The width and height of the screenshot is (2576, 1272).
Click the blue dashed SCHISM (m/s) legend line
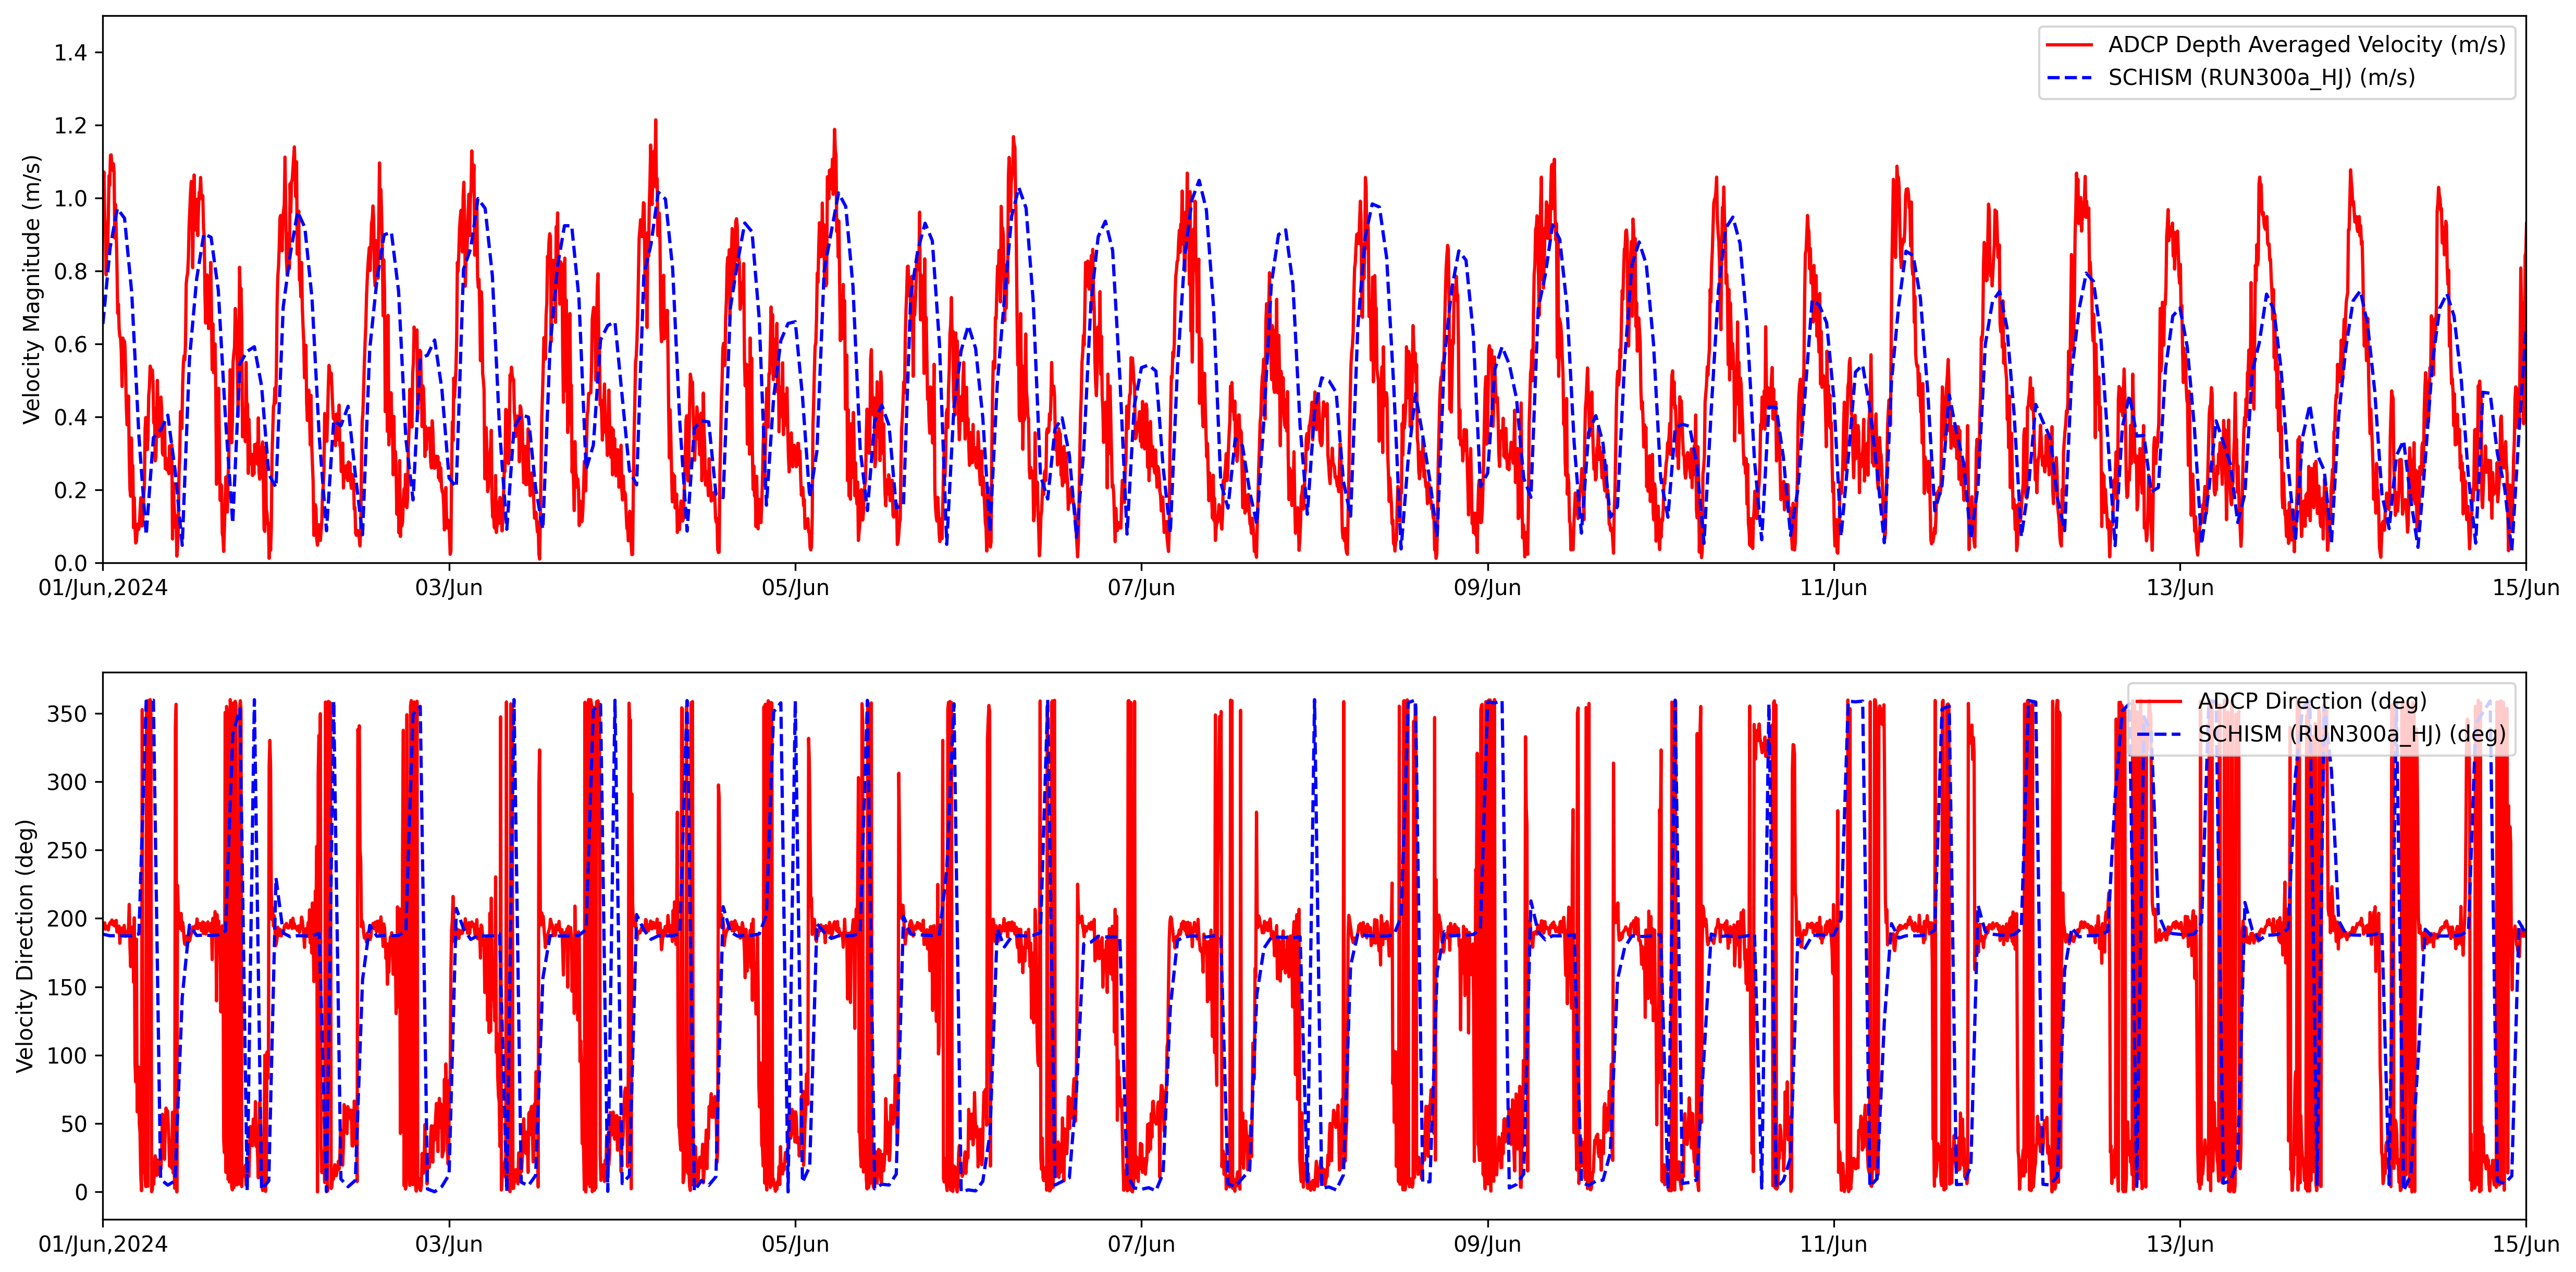[2069, 78]
